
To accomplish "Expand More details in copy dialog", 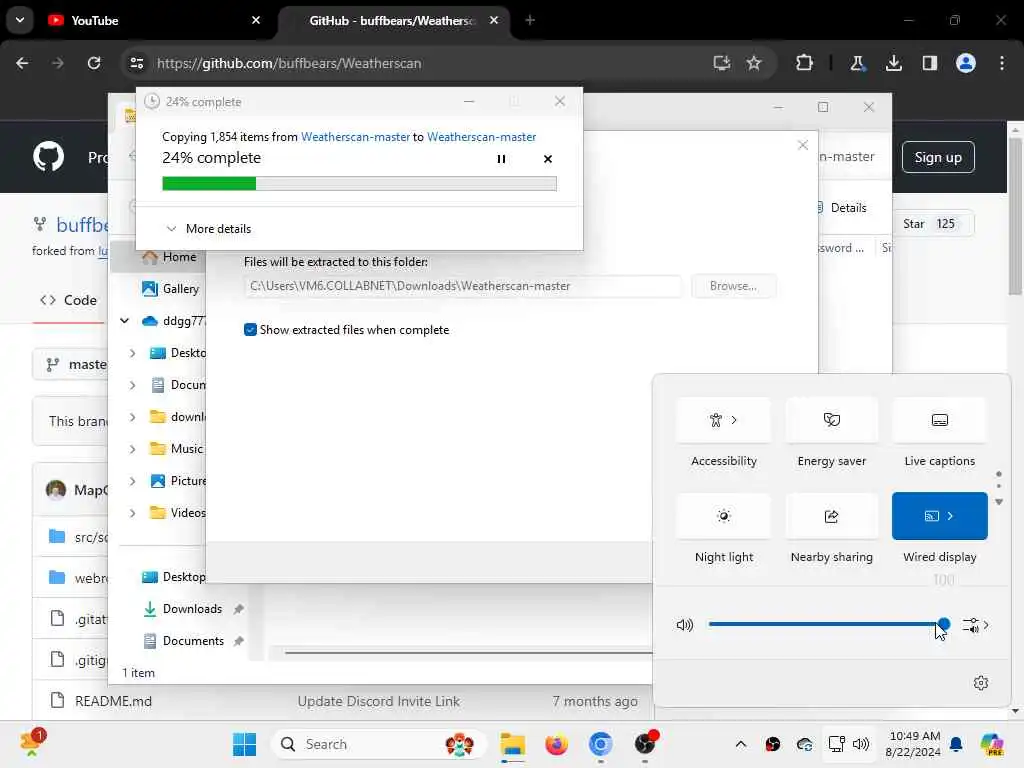I will [209, 229].
